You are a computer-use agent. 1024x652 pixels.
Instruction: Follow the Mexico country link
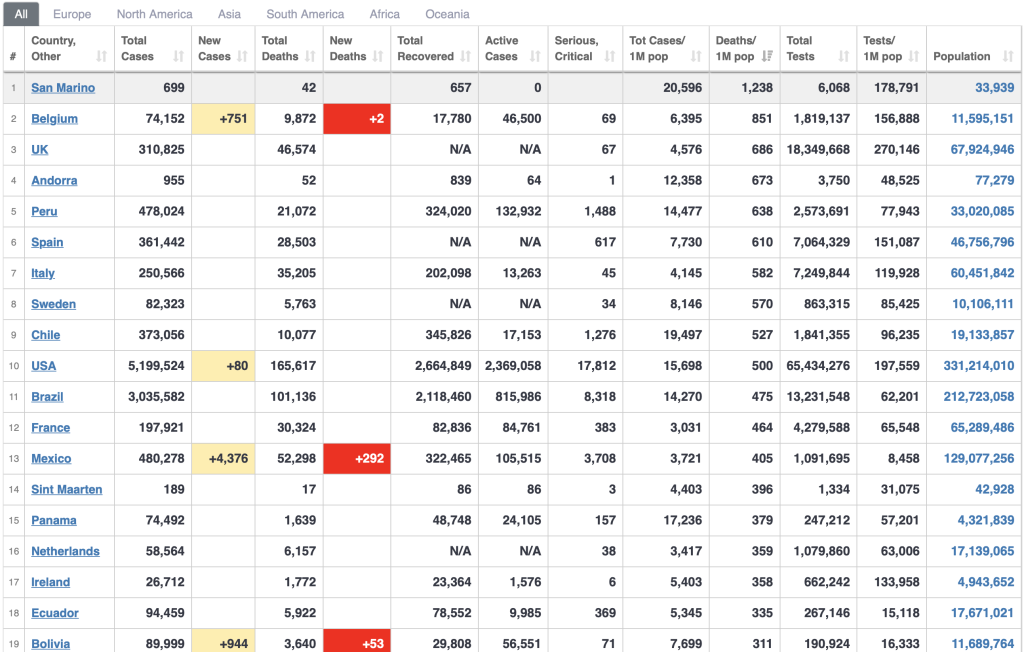51,459
